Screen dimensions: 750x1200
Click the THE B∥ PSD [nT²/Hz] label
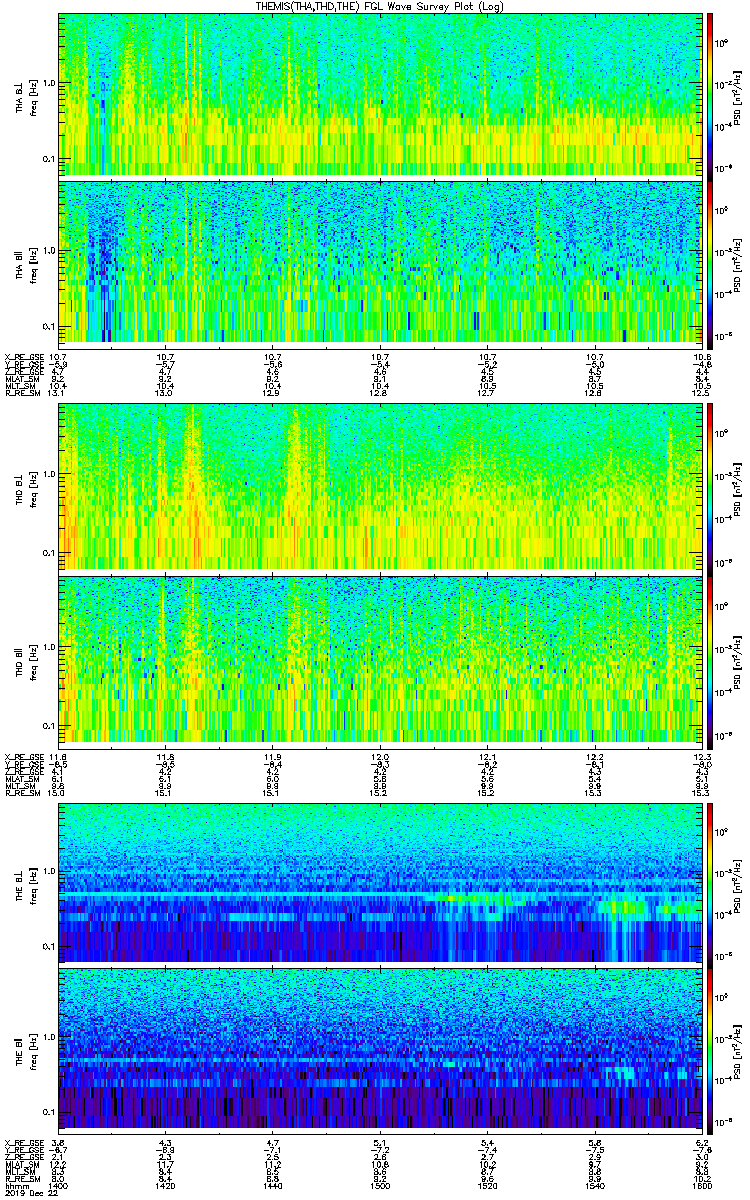point(738,1050)
